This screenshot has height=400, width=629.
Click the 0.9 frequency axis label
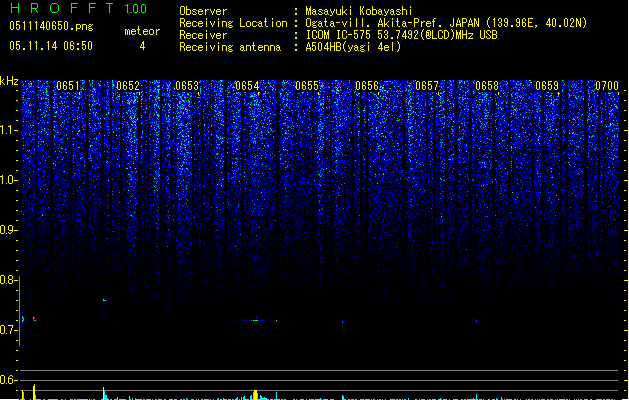8,230
